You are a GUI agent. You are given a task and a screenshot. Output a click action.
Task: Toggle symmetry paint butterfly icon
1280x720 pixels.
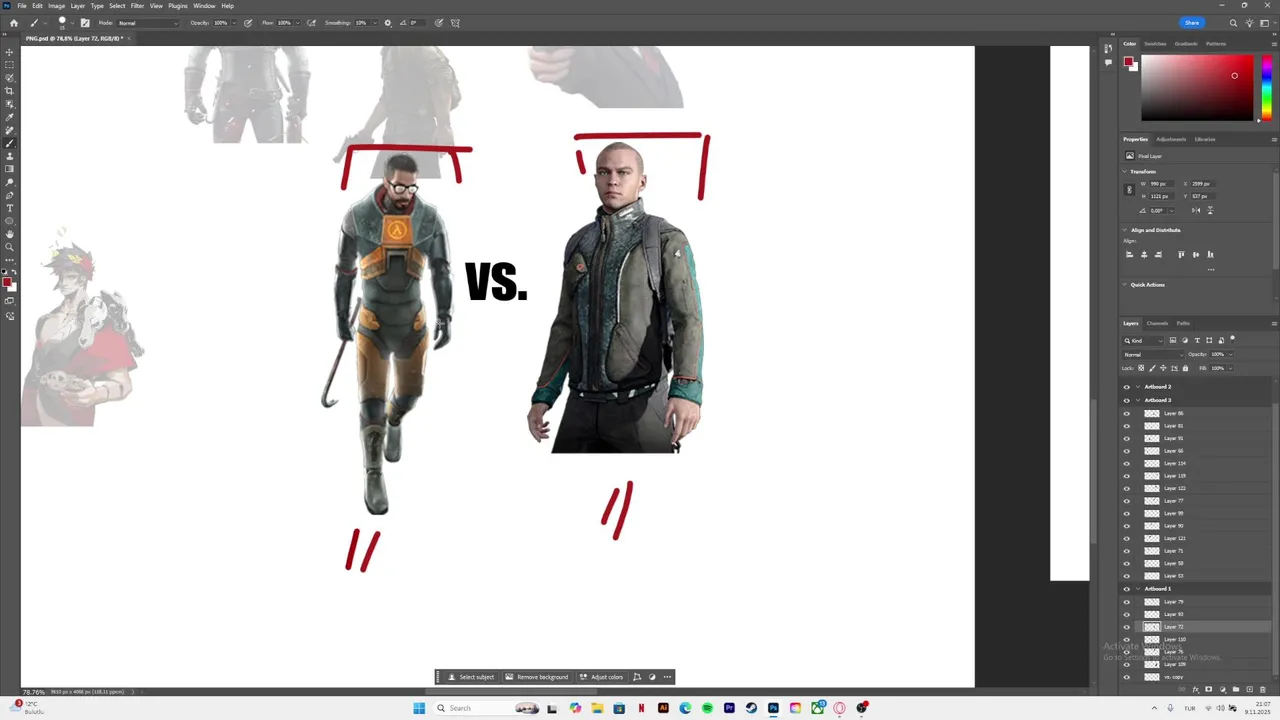pos(455,23)
